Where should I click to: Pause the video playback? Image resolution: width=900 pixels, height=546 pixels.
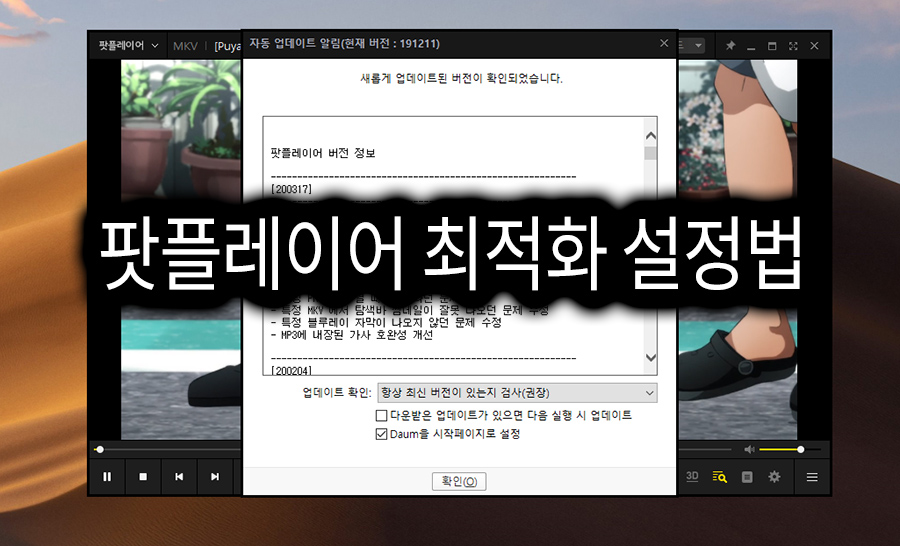[x=107, y=477]
